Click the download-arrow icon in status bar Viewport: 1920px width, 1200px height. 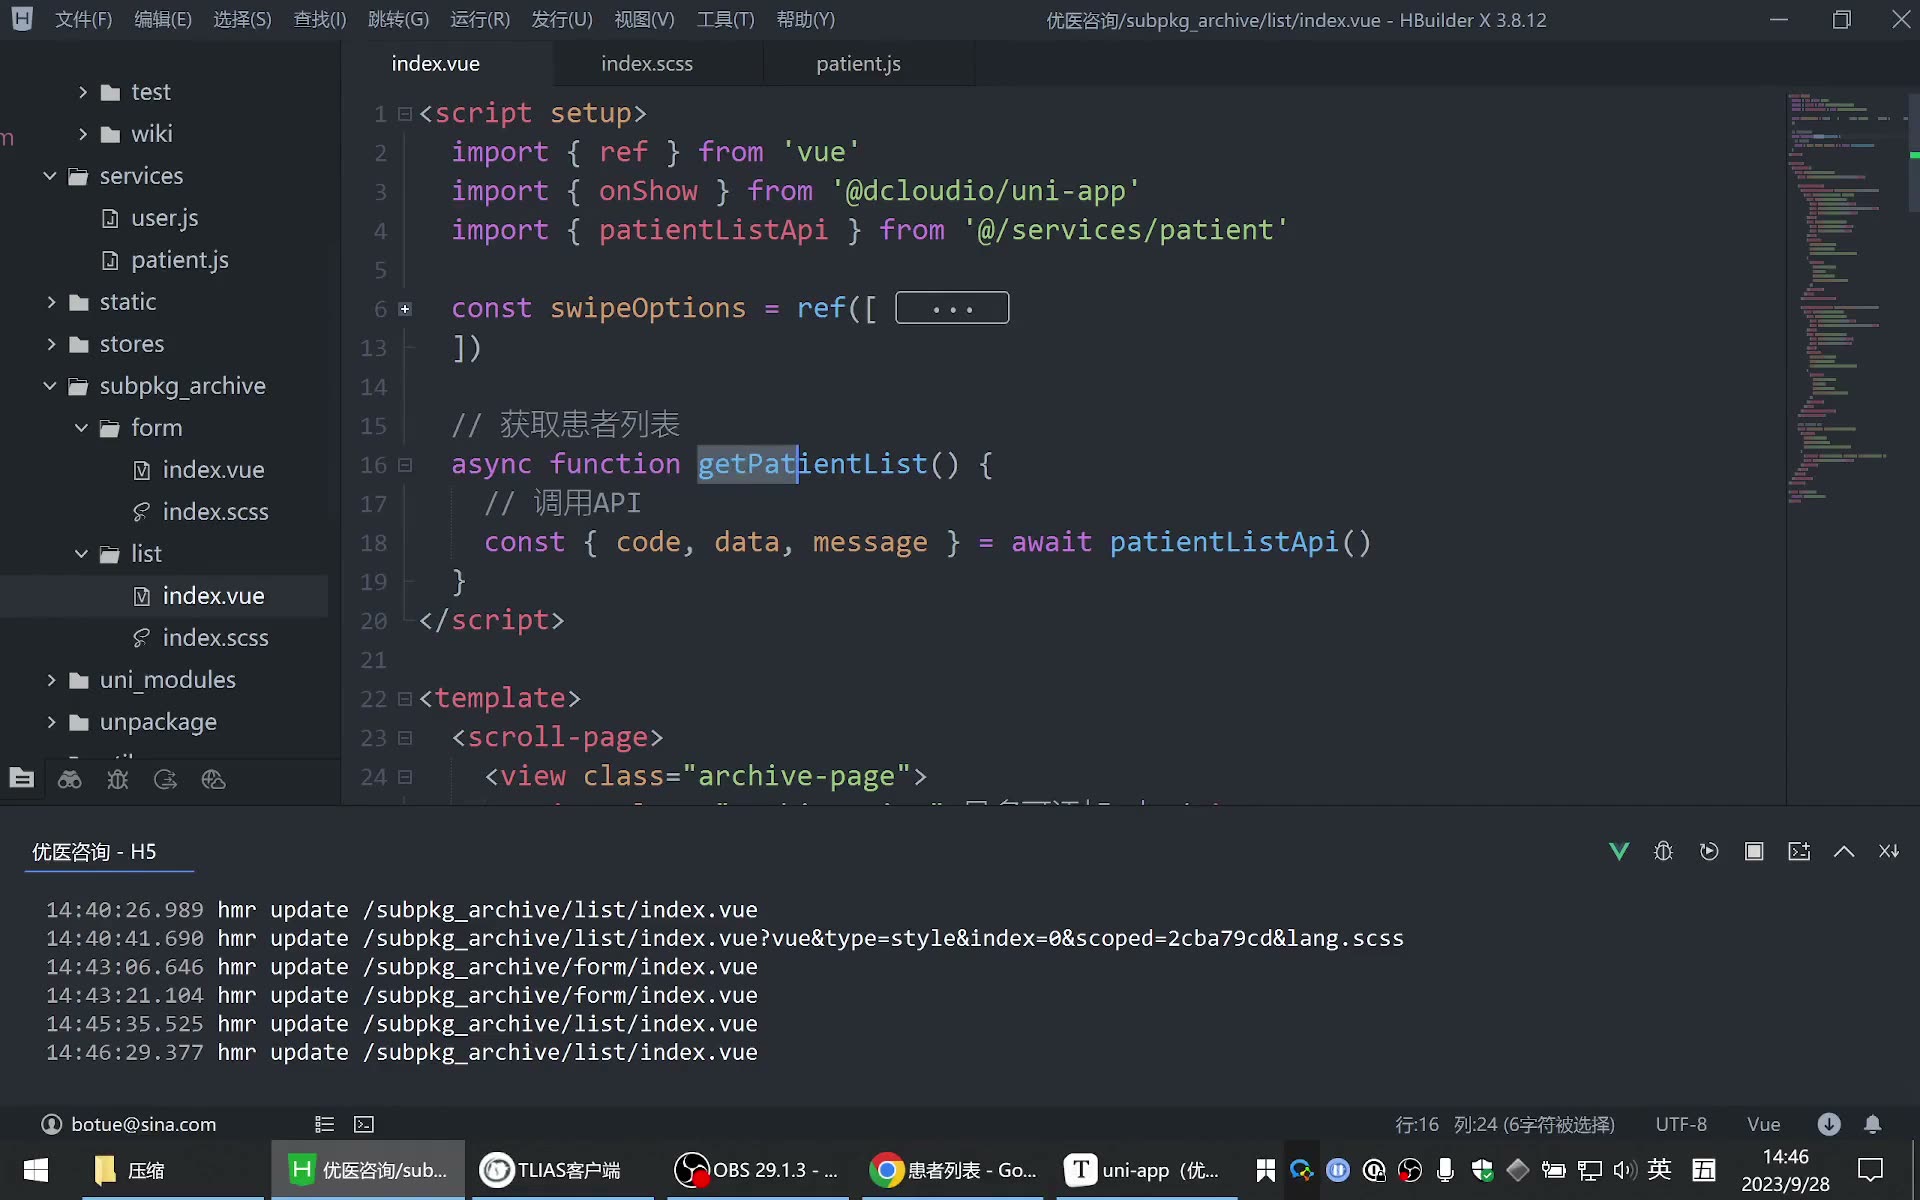pos(1829,1124)
